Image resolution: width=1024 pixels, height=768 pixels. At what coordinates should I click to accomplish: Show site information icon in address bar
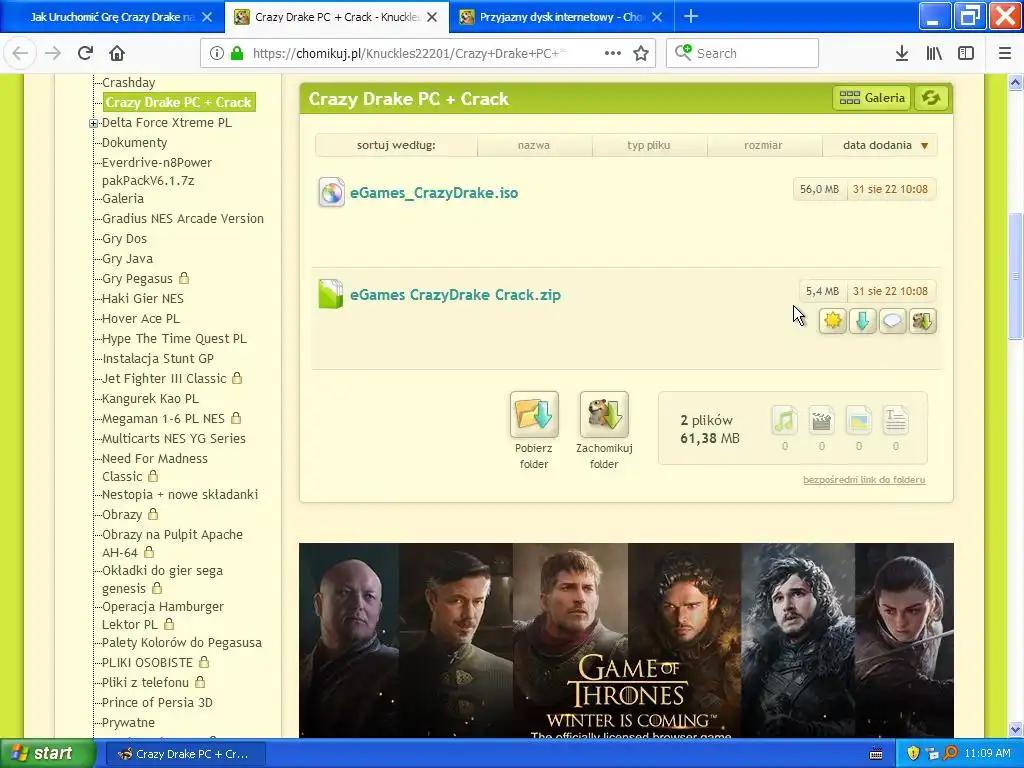tap(217, 53)
